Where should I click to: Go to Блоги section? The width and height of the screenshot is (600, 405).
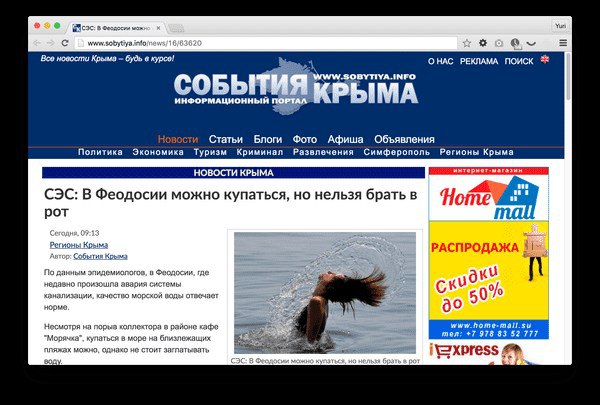pos(268,139)
